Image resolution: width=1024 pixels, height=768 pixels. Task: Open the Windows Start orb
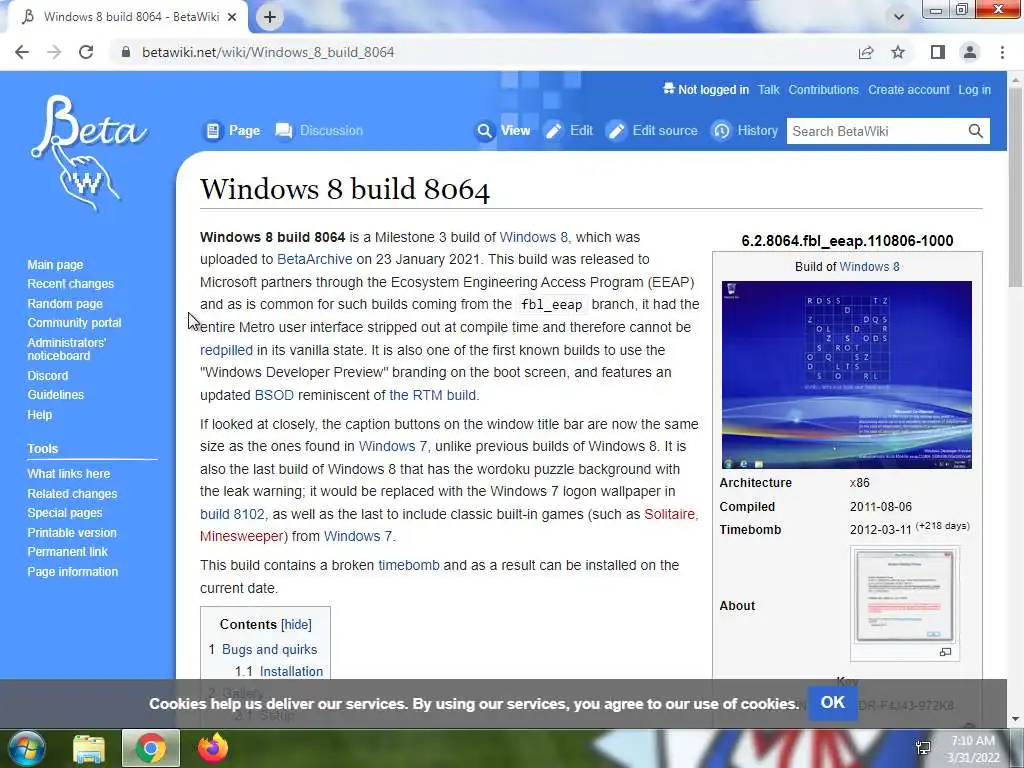click(x=25, y=748)
